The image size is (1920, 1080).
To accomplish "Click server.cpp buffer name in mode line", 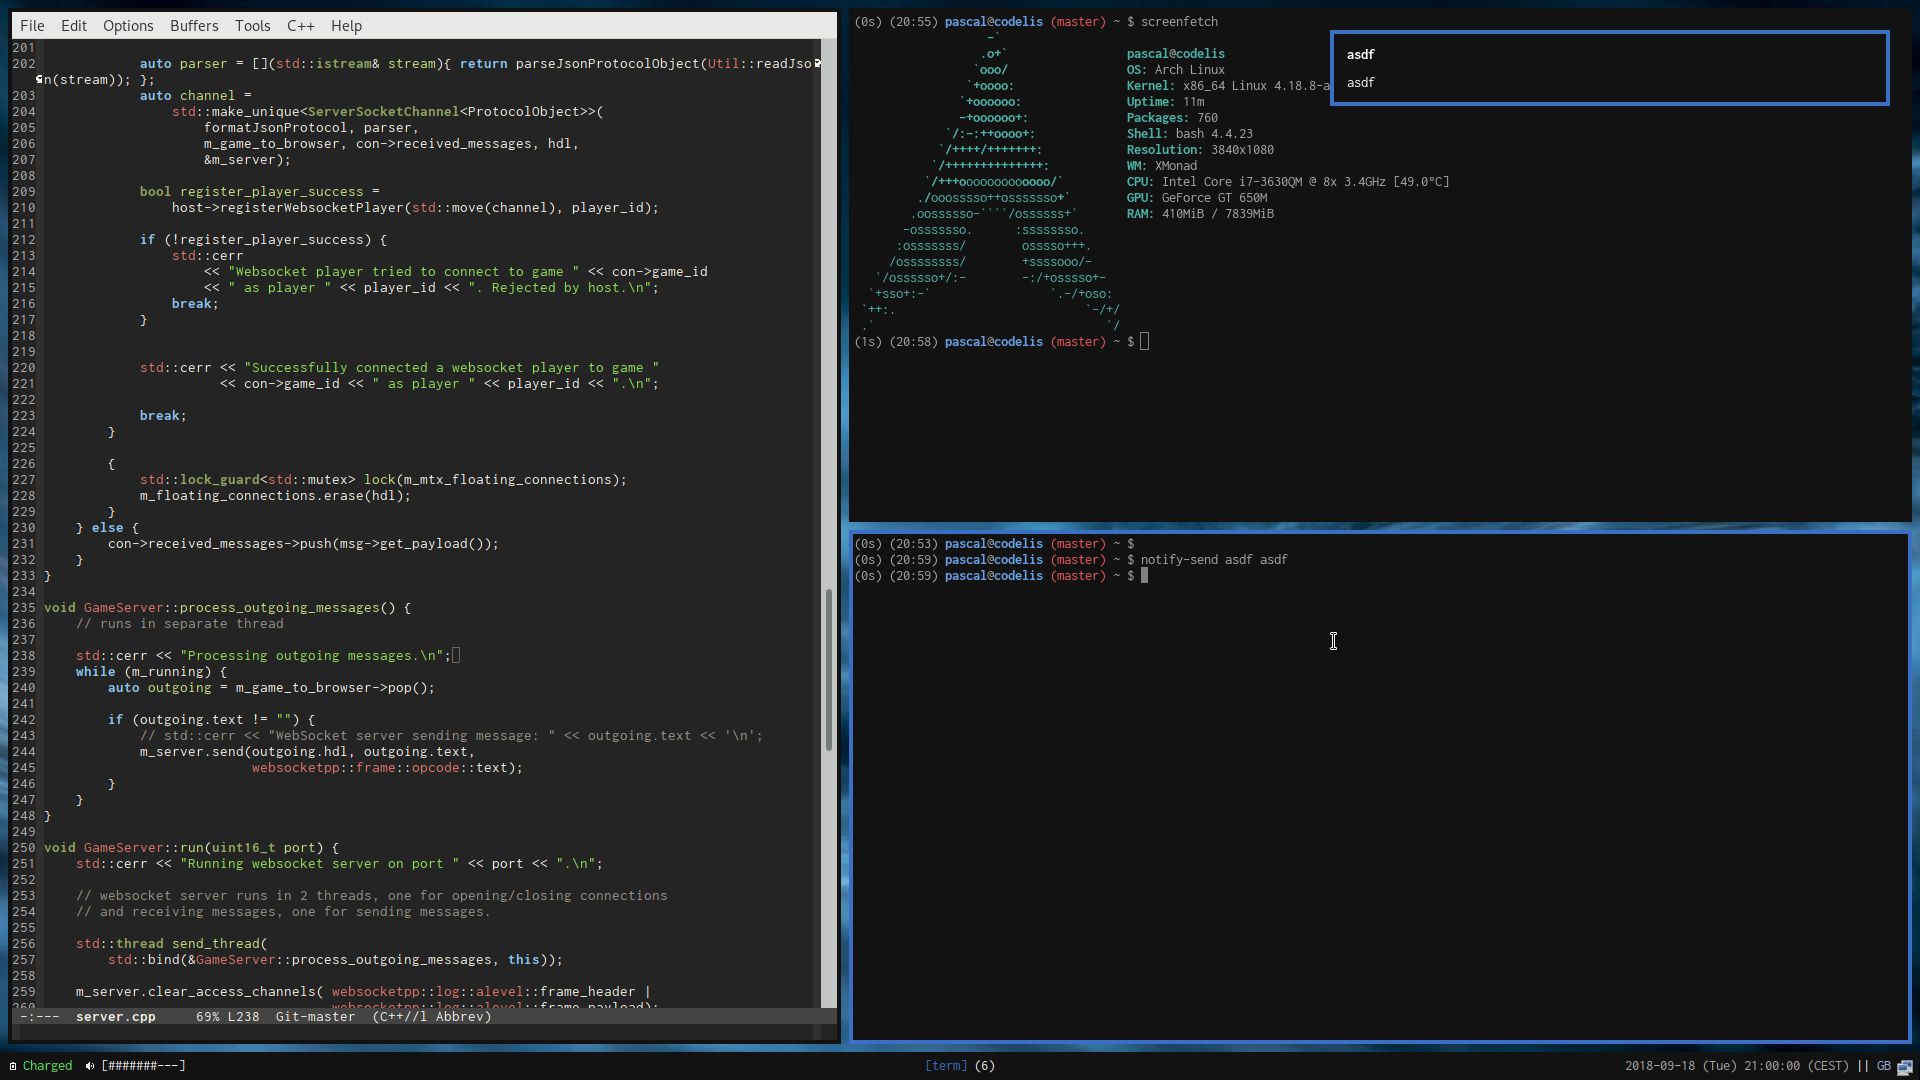I will pos(115,1017).
